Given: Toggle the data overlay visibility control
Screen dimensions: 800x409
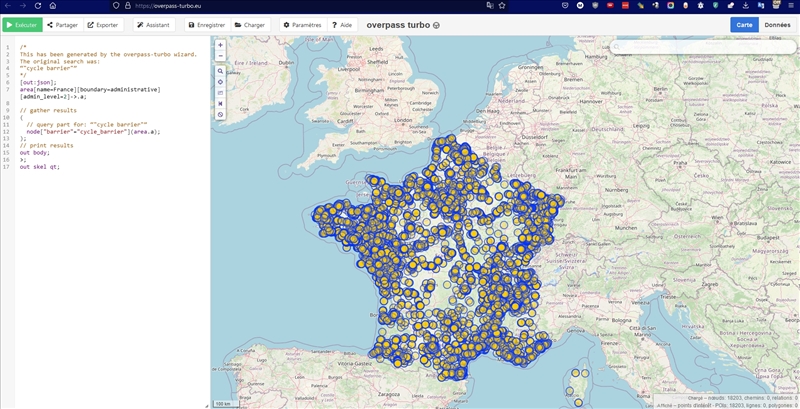Looking at the screenshot, I should coord(220,114).
